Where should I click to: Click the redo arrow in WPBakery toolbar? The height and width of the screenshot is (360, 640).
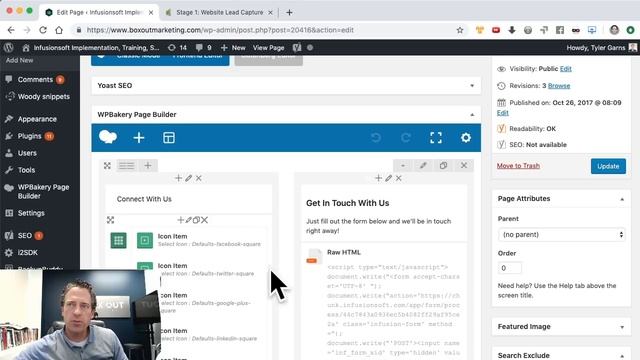point(405,138)
